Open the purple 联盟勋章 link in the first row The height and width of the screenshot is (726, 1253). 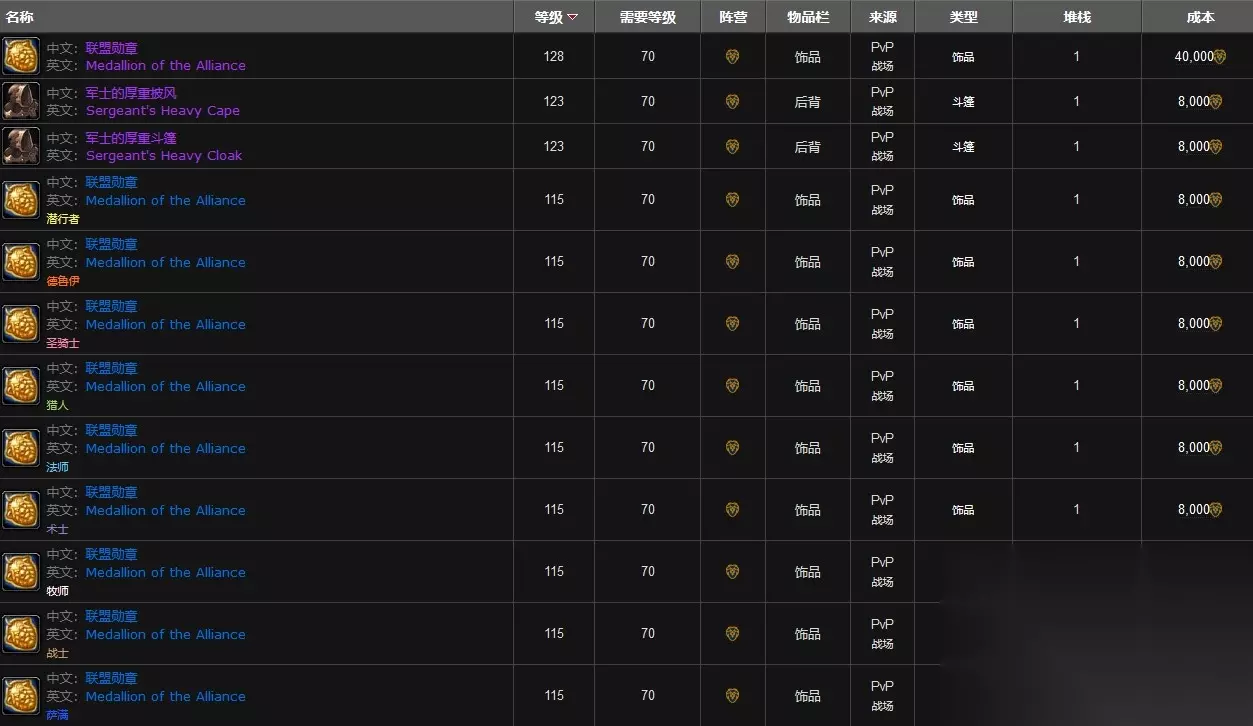(x=111, y=48)
